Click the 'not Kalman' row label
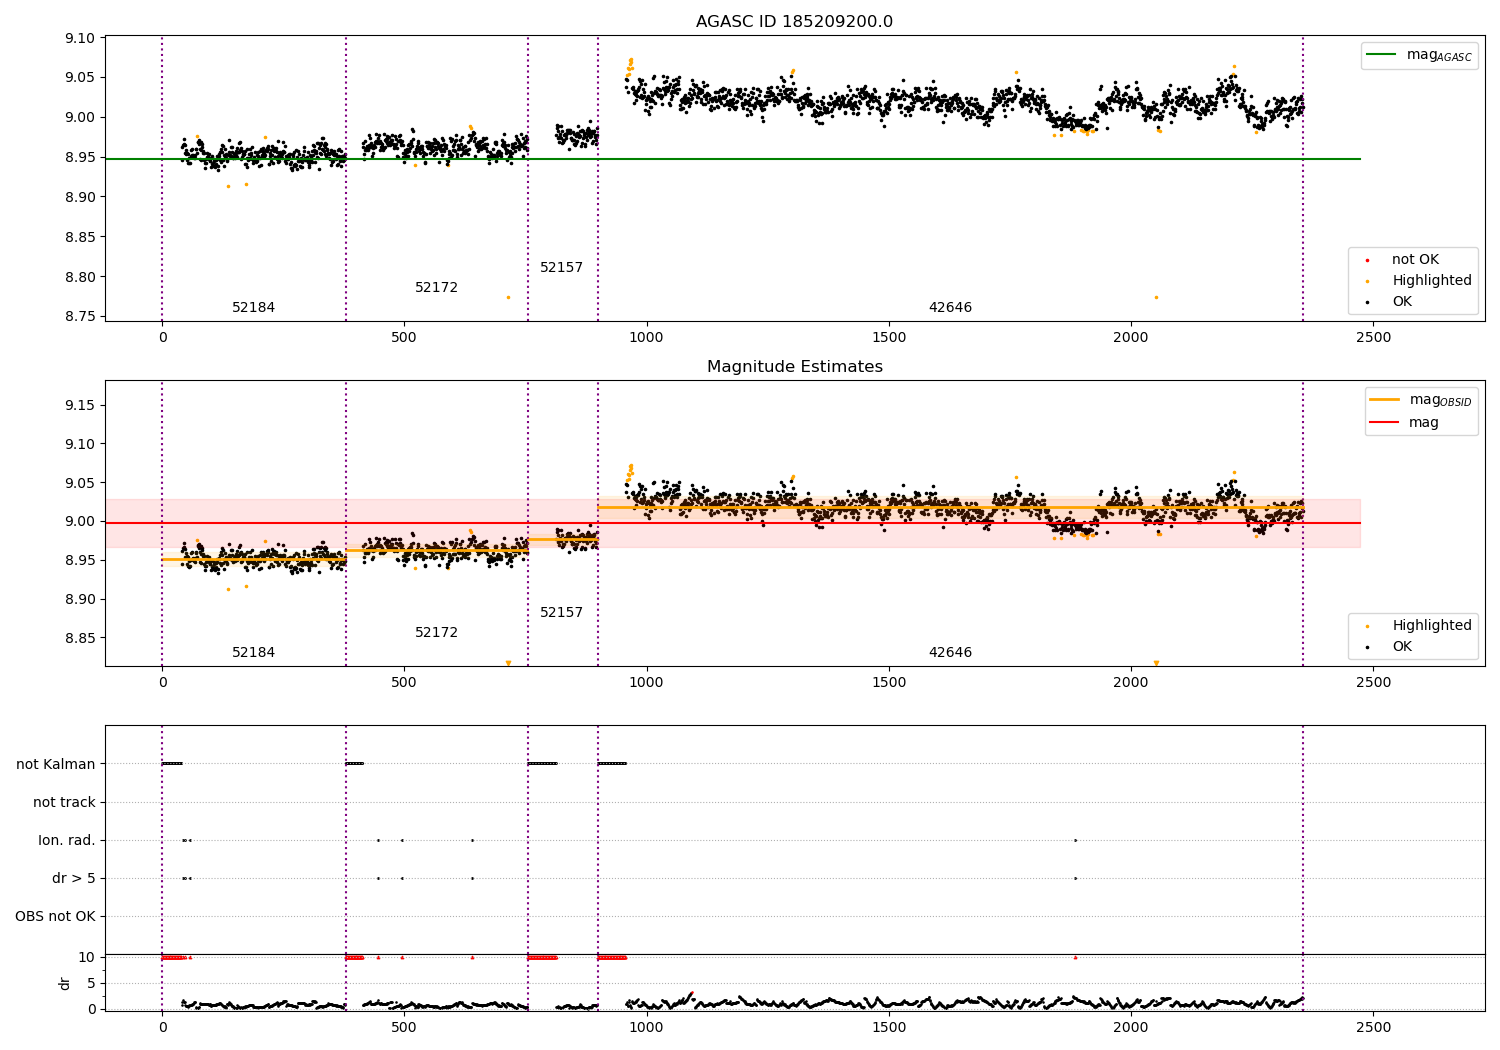1500x1050 pixels. (56, 765)
